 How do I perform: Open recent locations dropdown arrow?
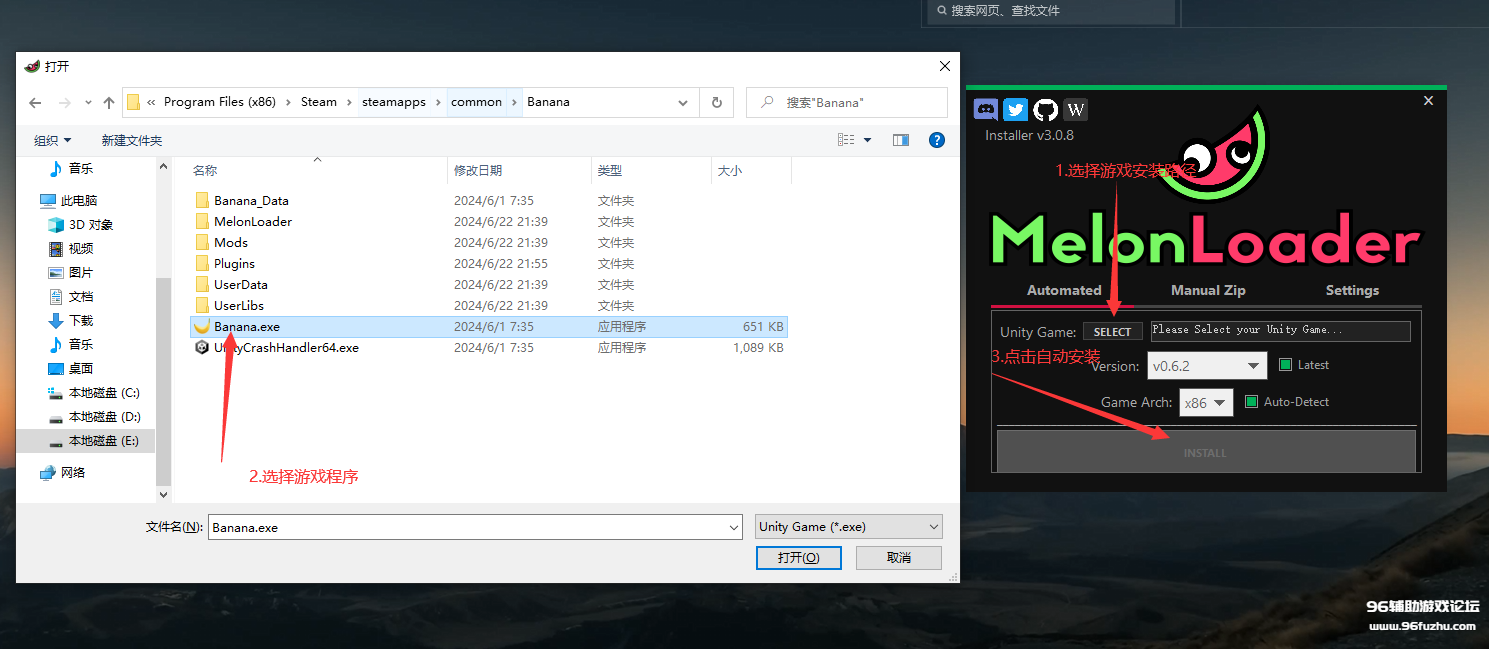[88, 103]
